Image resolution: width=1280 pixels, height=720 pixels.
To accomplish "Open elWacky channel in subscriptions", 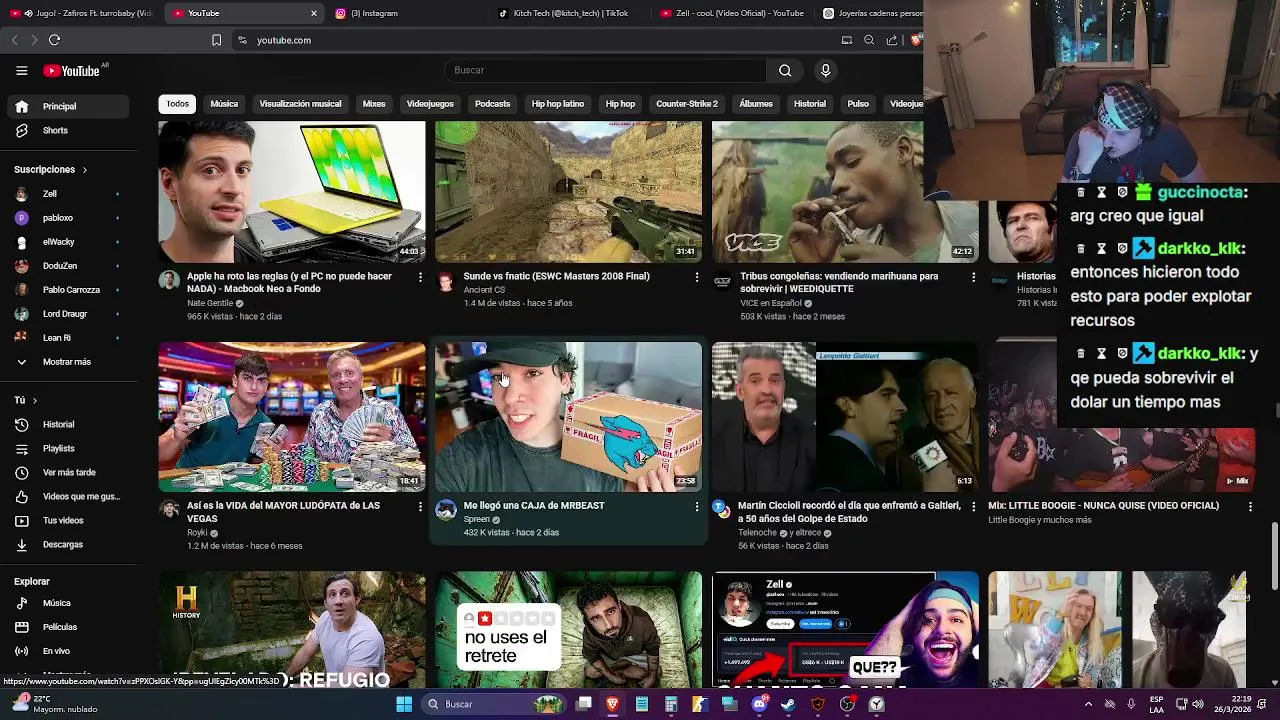I will tap(68, 242).
